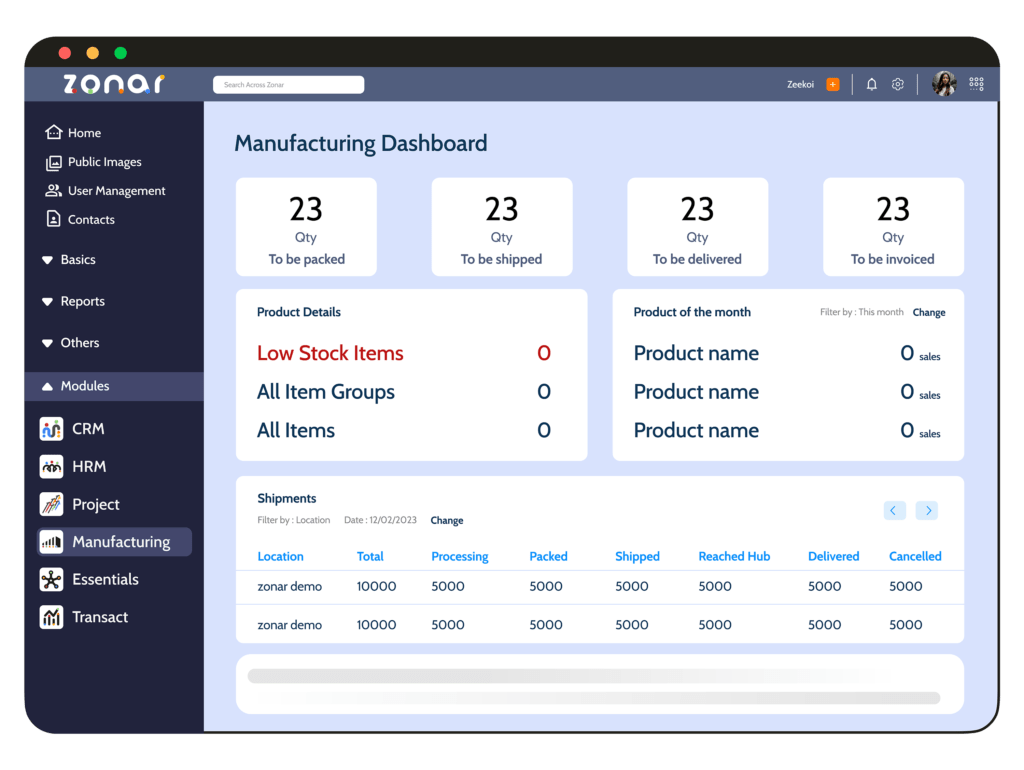Sort by the Packed column header
This screenshot has width=1024, height=770.
tap(548, 556)
